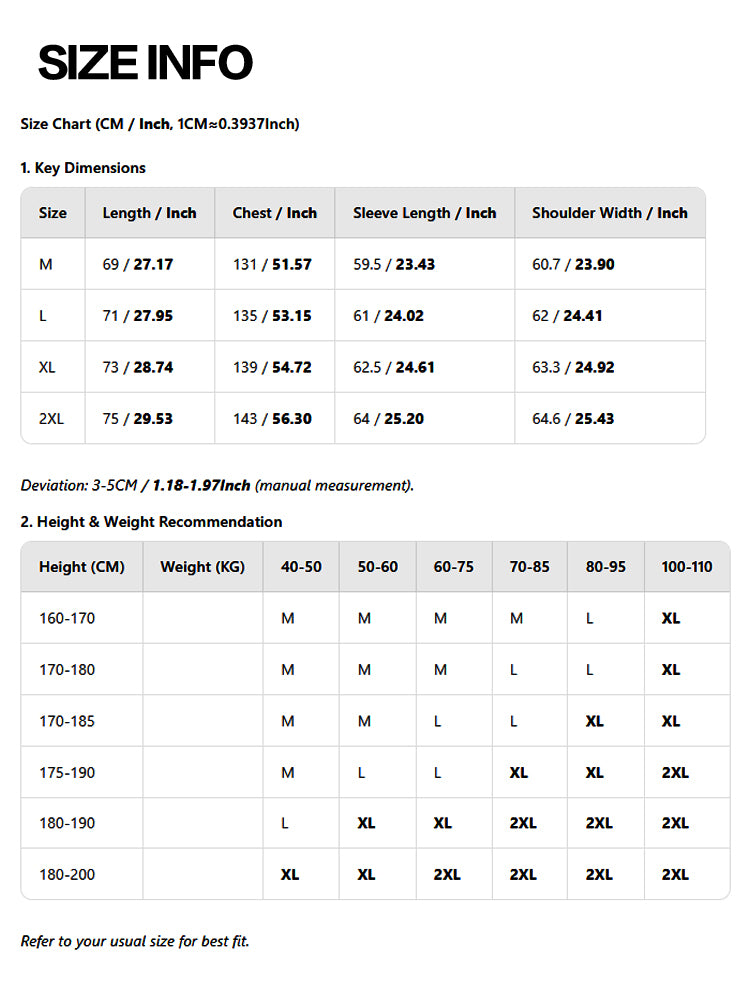This screenshot has width=750, height=982.
Task: Click the Deviation 3-5CM note text
Action: [x=217, y=485]
